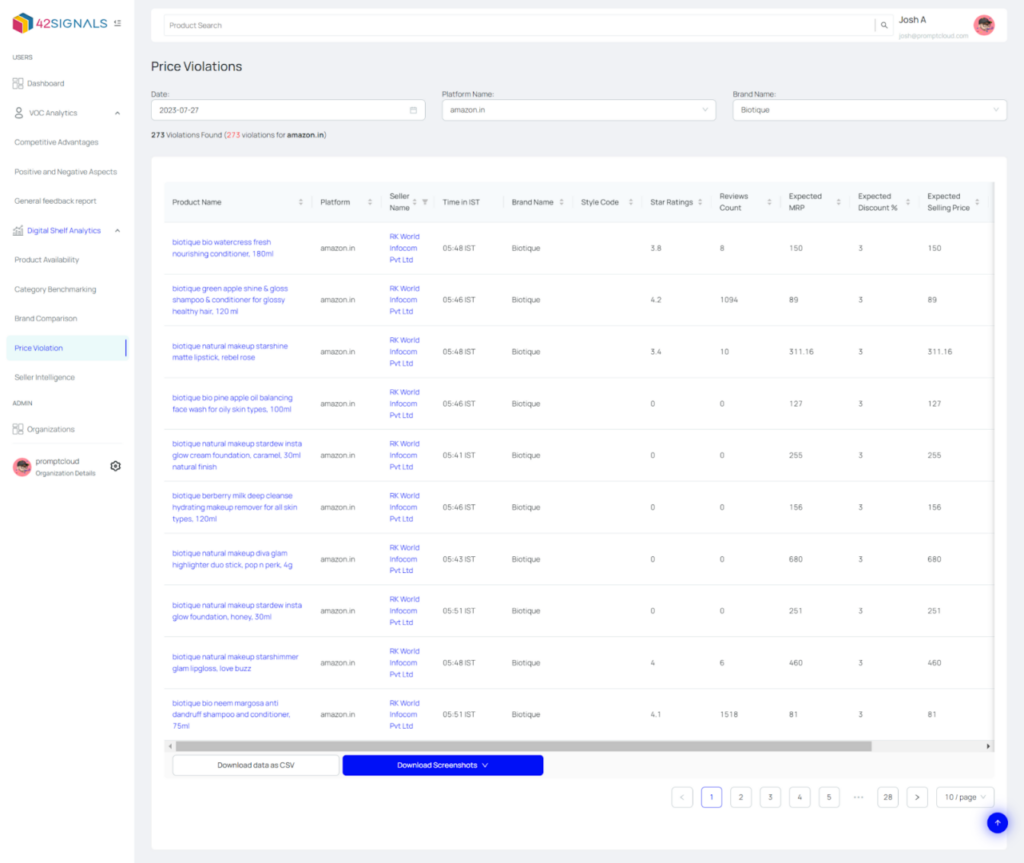
Task: Open the green apple shine & gloss shampoo link
Action: click(x=230, y=300)
